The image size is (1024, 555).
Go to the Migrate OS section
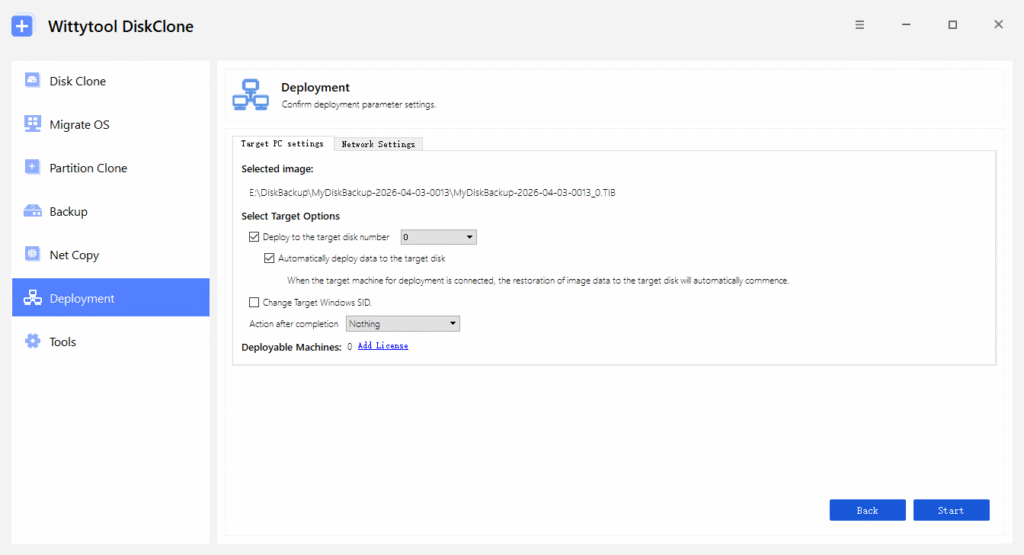(110, 124)
